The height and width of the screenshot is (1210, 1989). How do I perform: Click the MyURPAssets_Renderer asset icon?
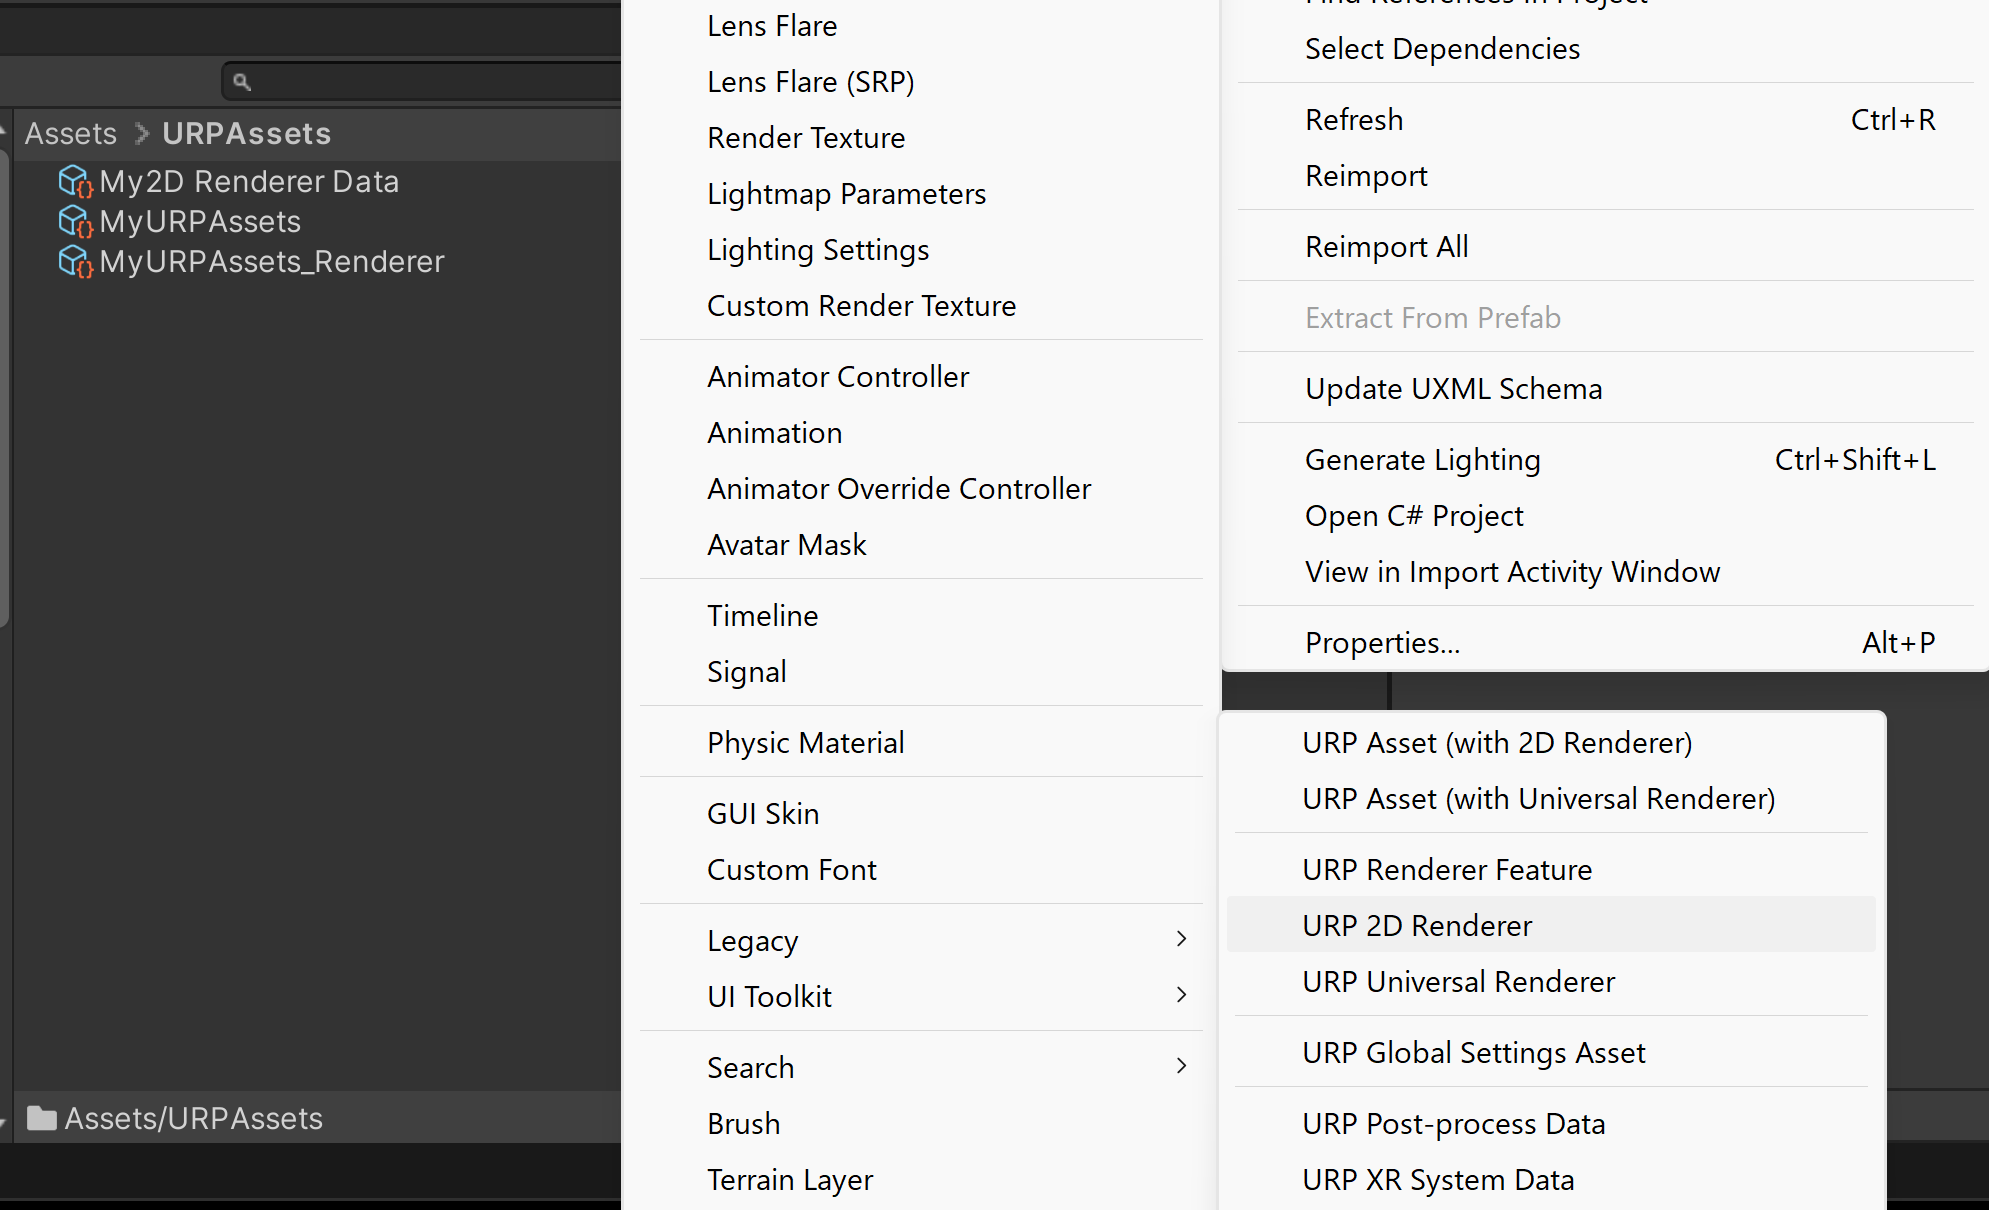pyautogui.click(x=75, y=261)
